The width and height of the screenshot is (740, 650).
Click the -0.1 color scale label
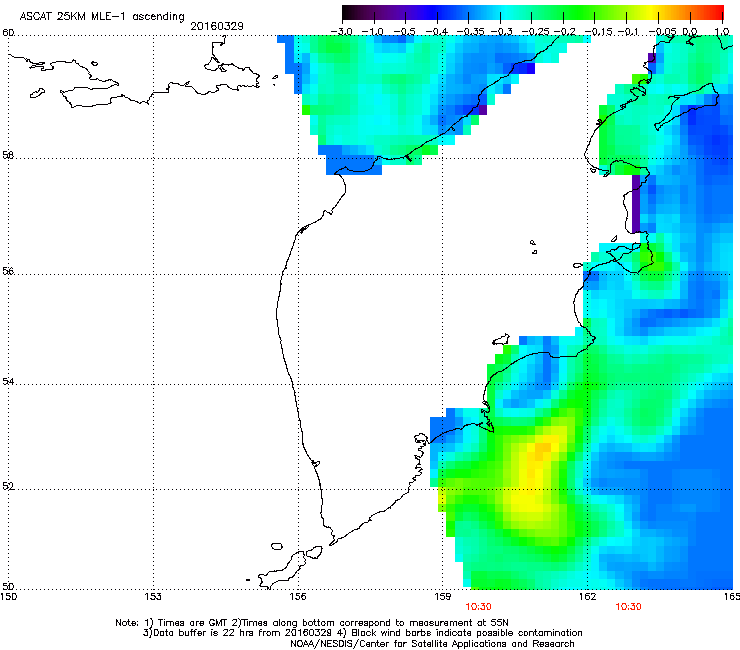point(628,32)
